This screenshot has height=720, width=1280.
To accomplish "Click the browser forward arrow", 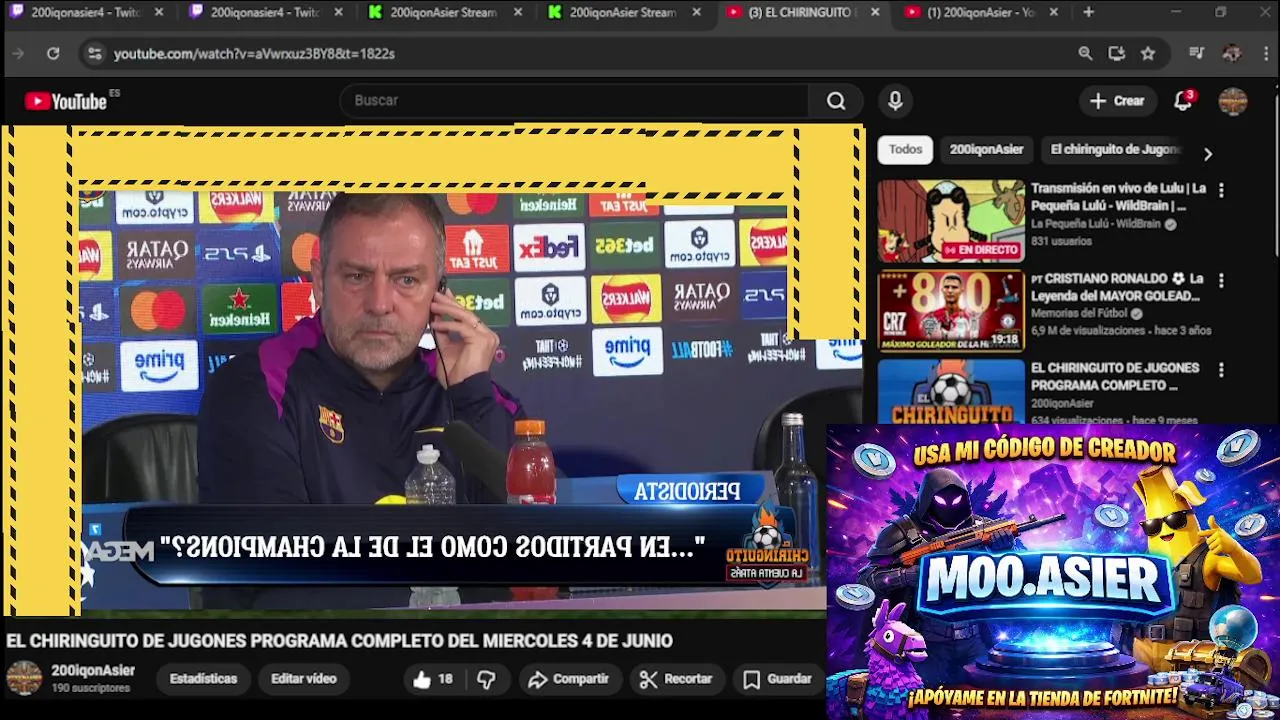I will [18, 53].
